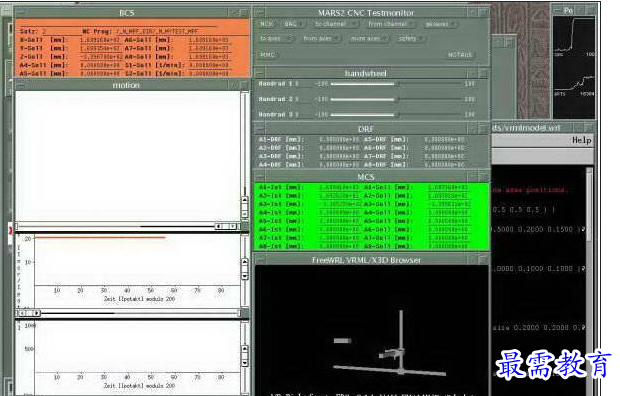The image size is (620, 396).
Task: Open the 'to channel' dropdown
Action: (335, 24)
